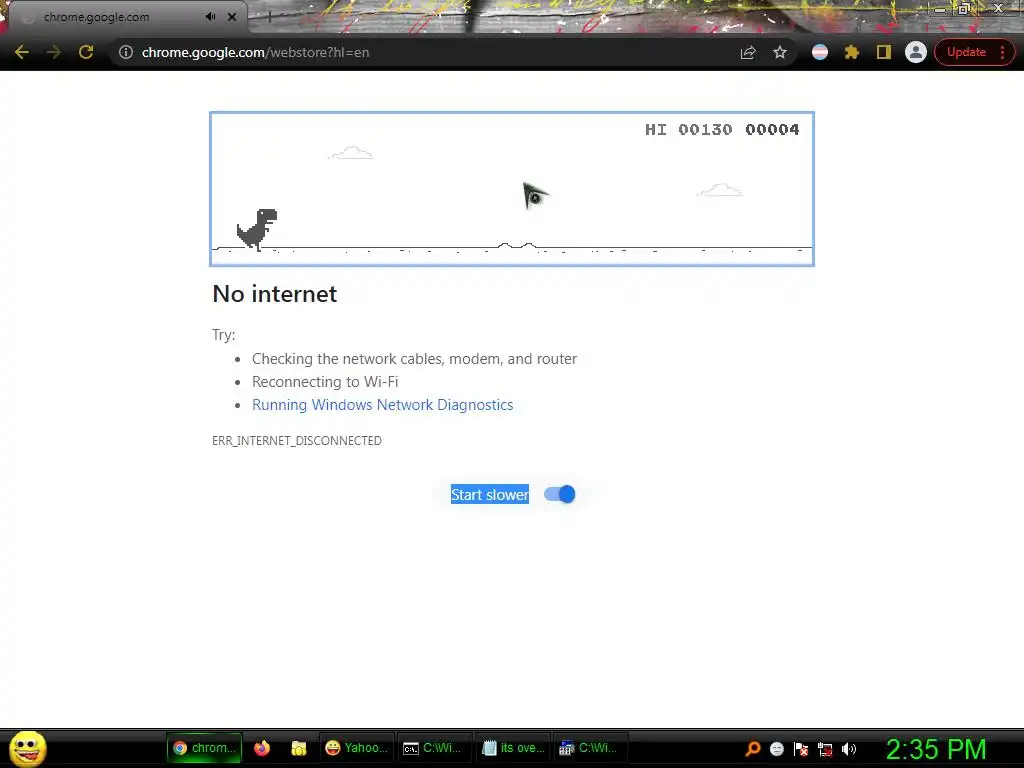Switch to the first C:\Wi... command prompt
The width and height of the screenshot is (1024, 768).
(434, 748)
